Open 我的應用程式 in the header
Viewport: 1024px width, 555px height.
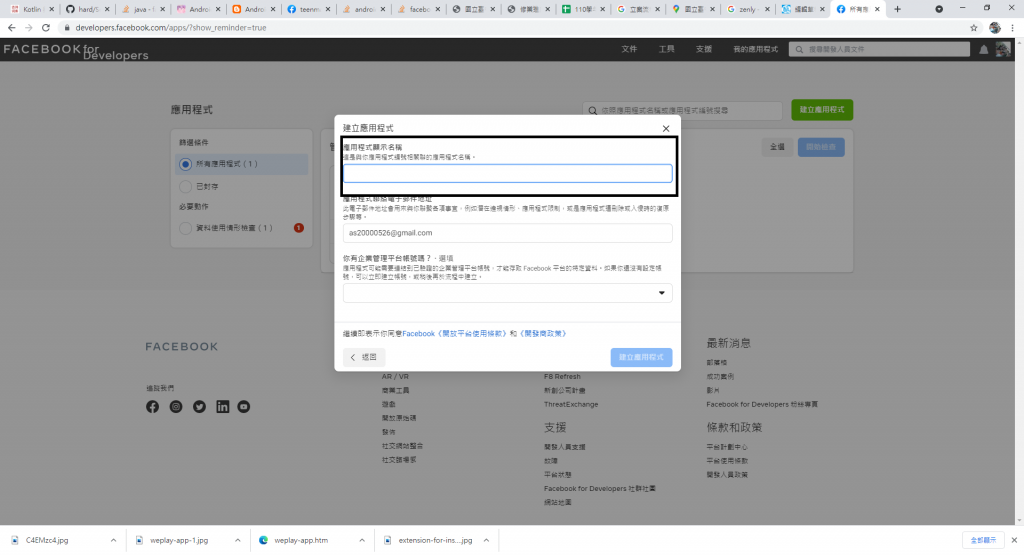click(x=755, y=49)
